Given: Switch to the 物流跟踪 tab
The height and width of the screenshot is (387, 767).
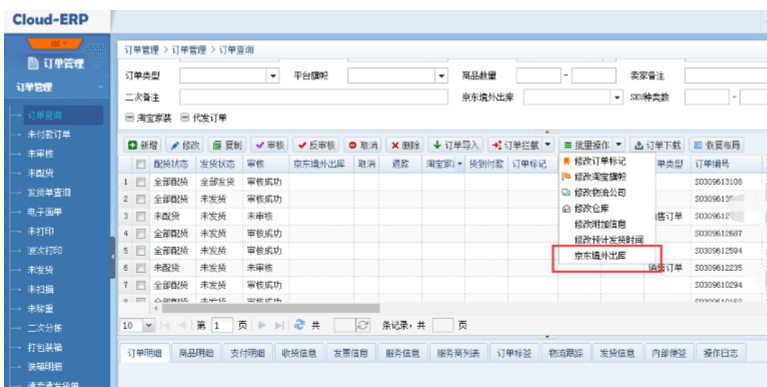Looking at the screenshot, I should [566, 353].
